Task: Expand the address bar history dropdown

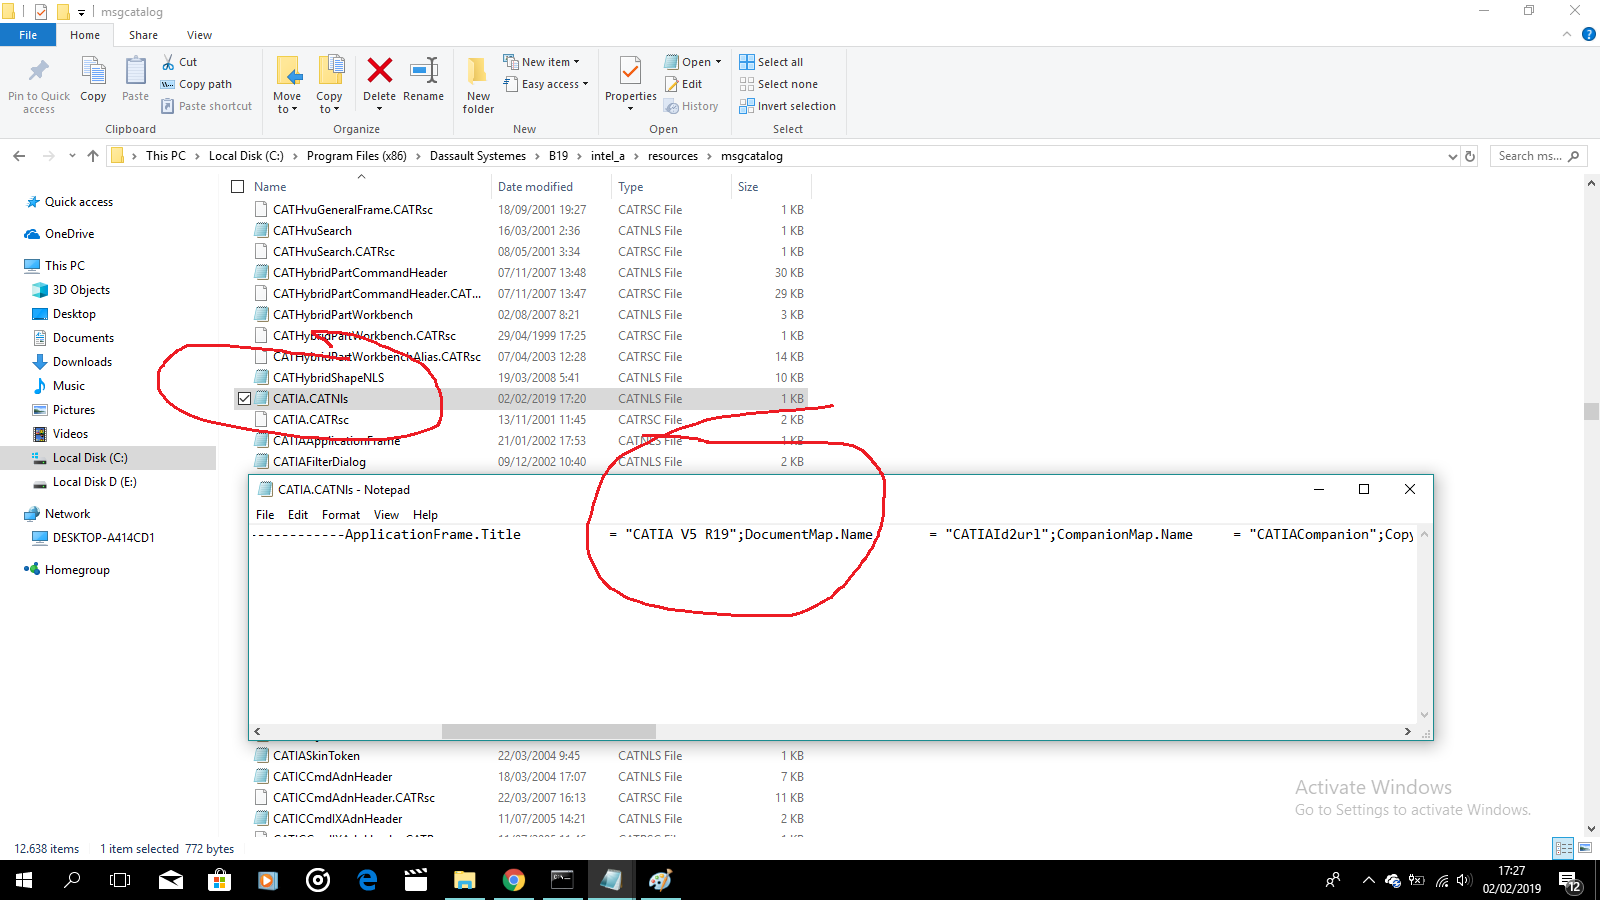Action: 1452,156
